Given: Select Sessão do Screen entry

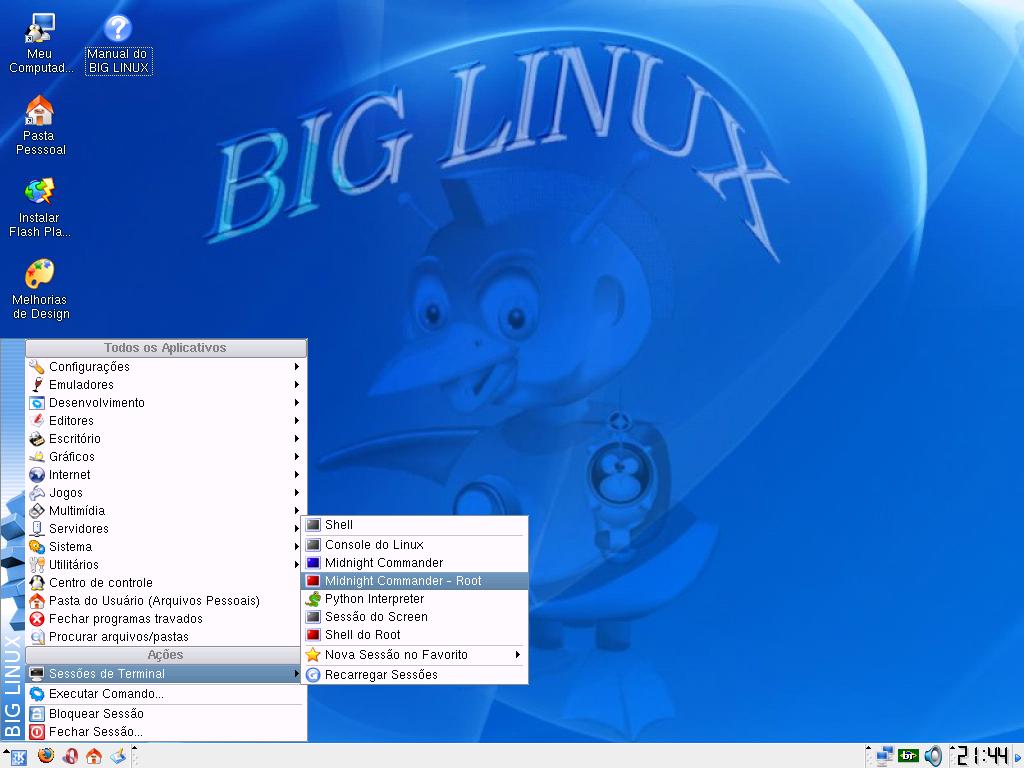Looking at the screenshot, I should point(415,616).
